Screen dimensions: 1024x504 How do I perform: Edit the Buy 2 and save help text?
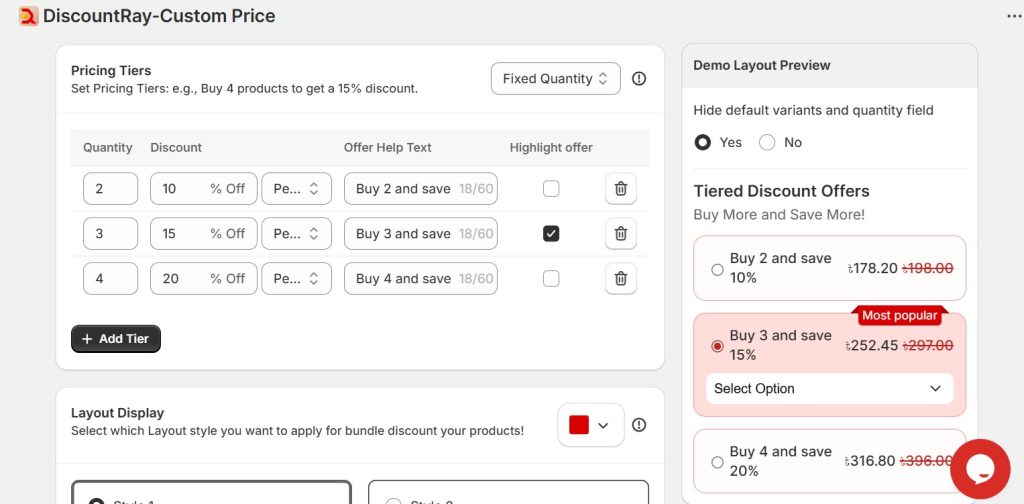point(421,189)
